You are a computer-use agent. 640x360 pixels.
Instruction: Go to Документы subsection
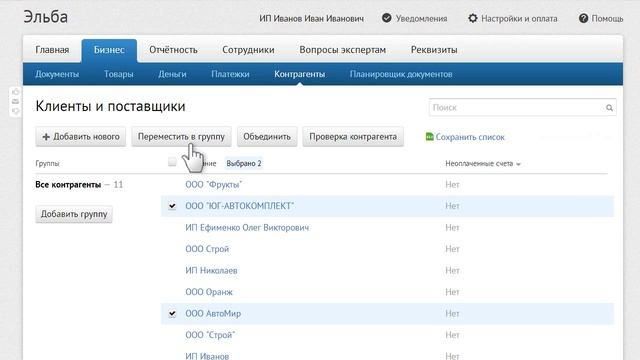pos(57,74)
